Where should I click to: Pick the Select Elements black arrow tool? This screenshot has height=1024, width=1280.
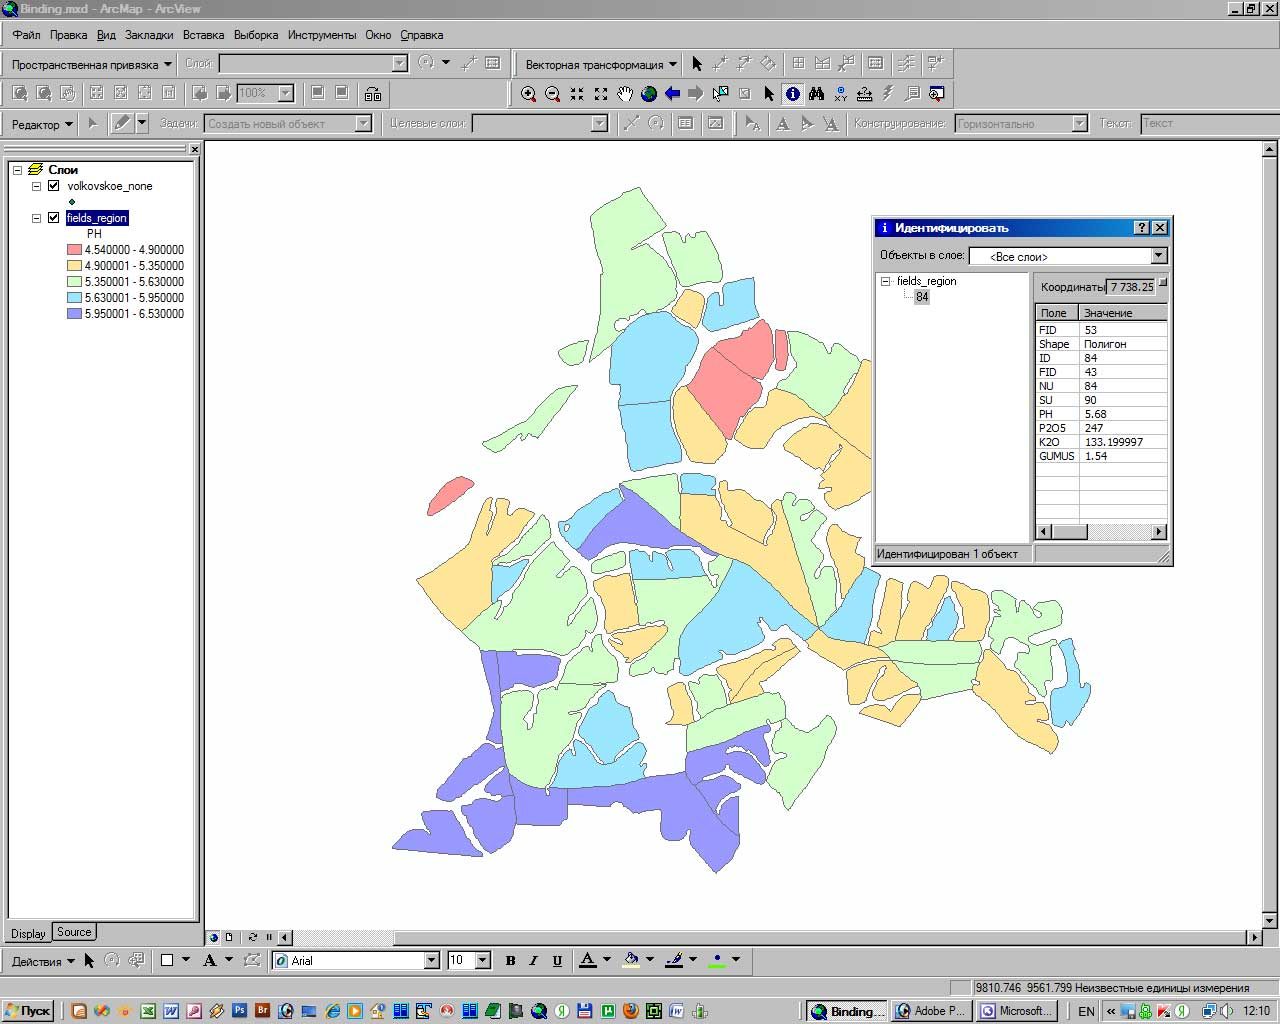pos(768,94)
